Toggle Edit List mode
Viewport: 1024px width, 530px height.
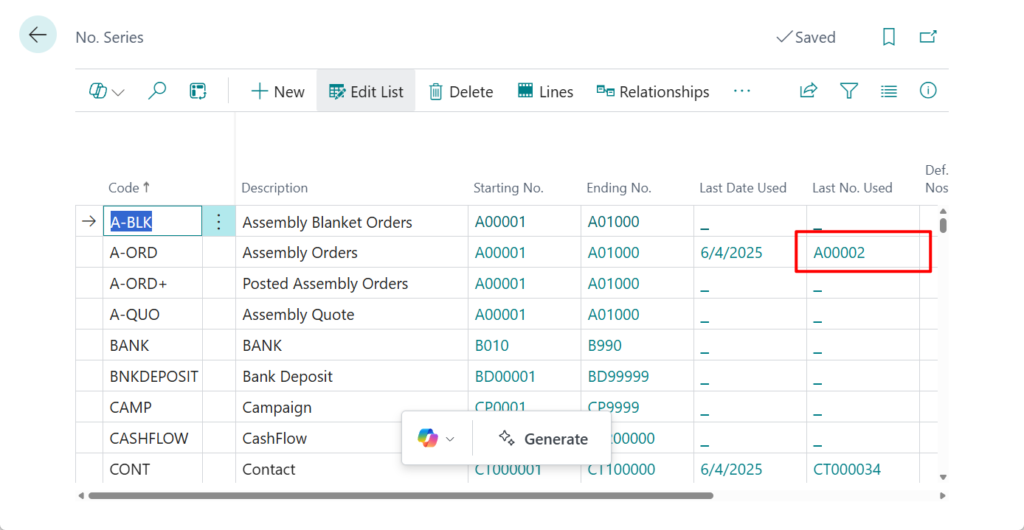pyautogui.click(x=366, y=91)
